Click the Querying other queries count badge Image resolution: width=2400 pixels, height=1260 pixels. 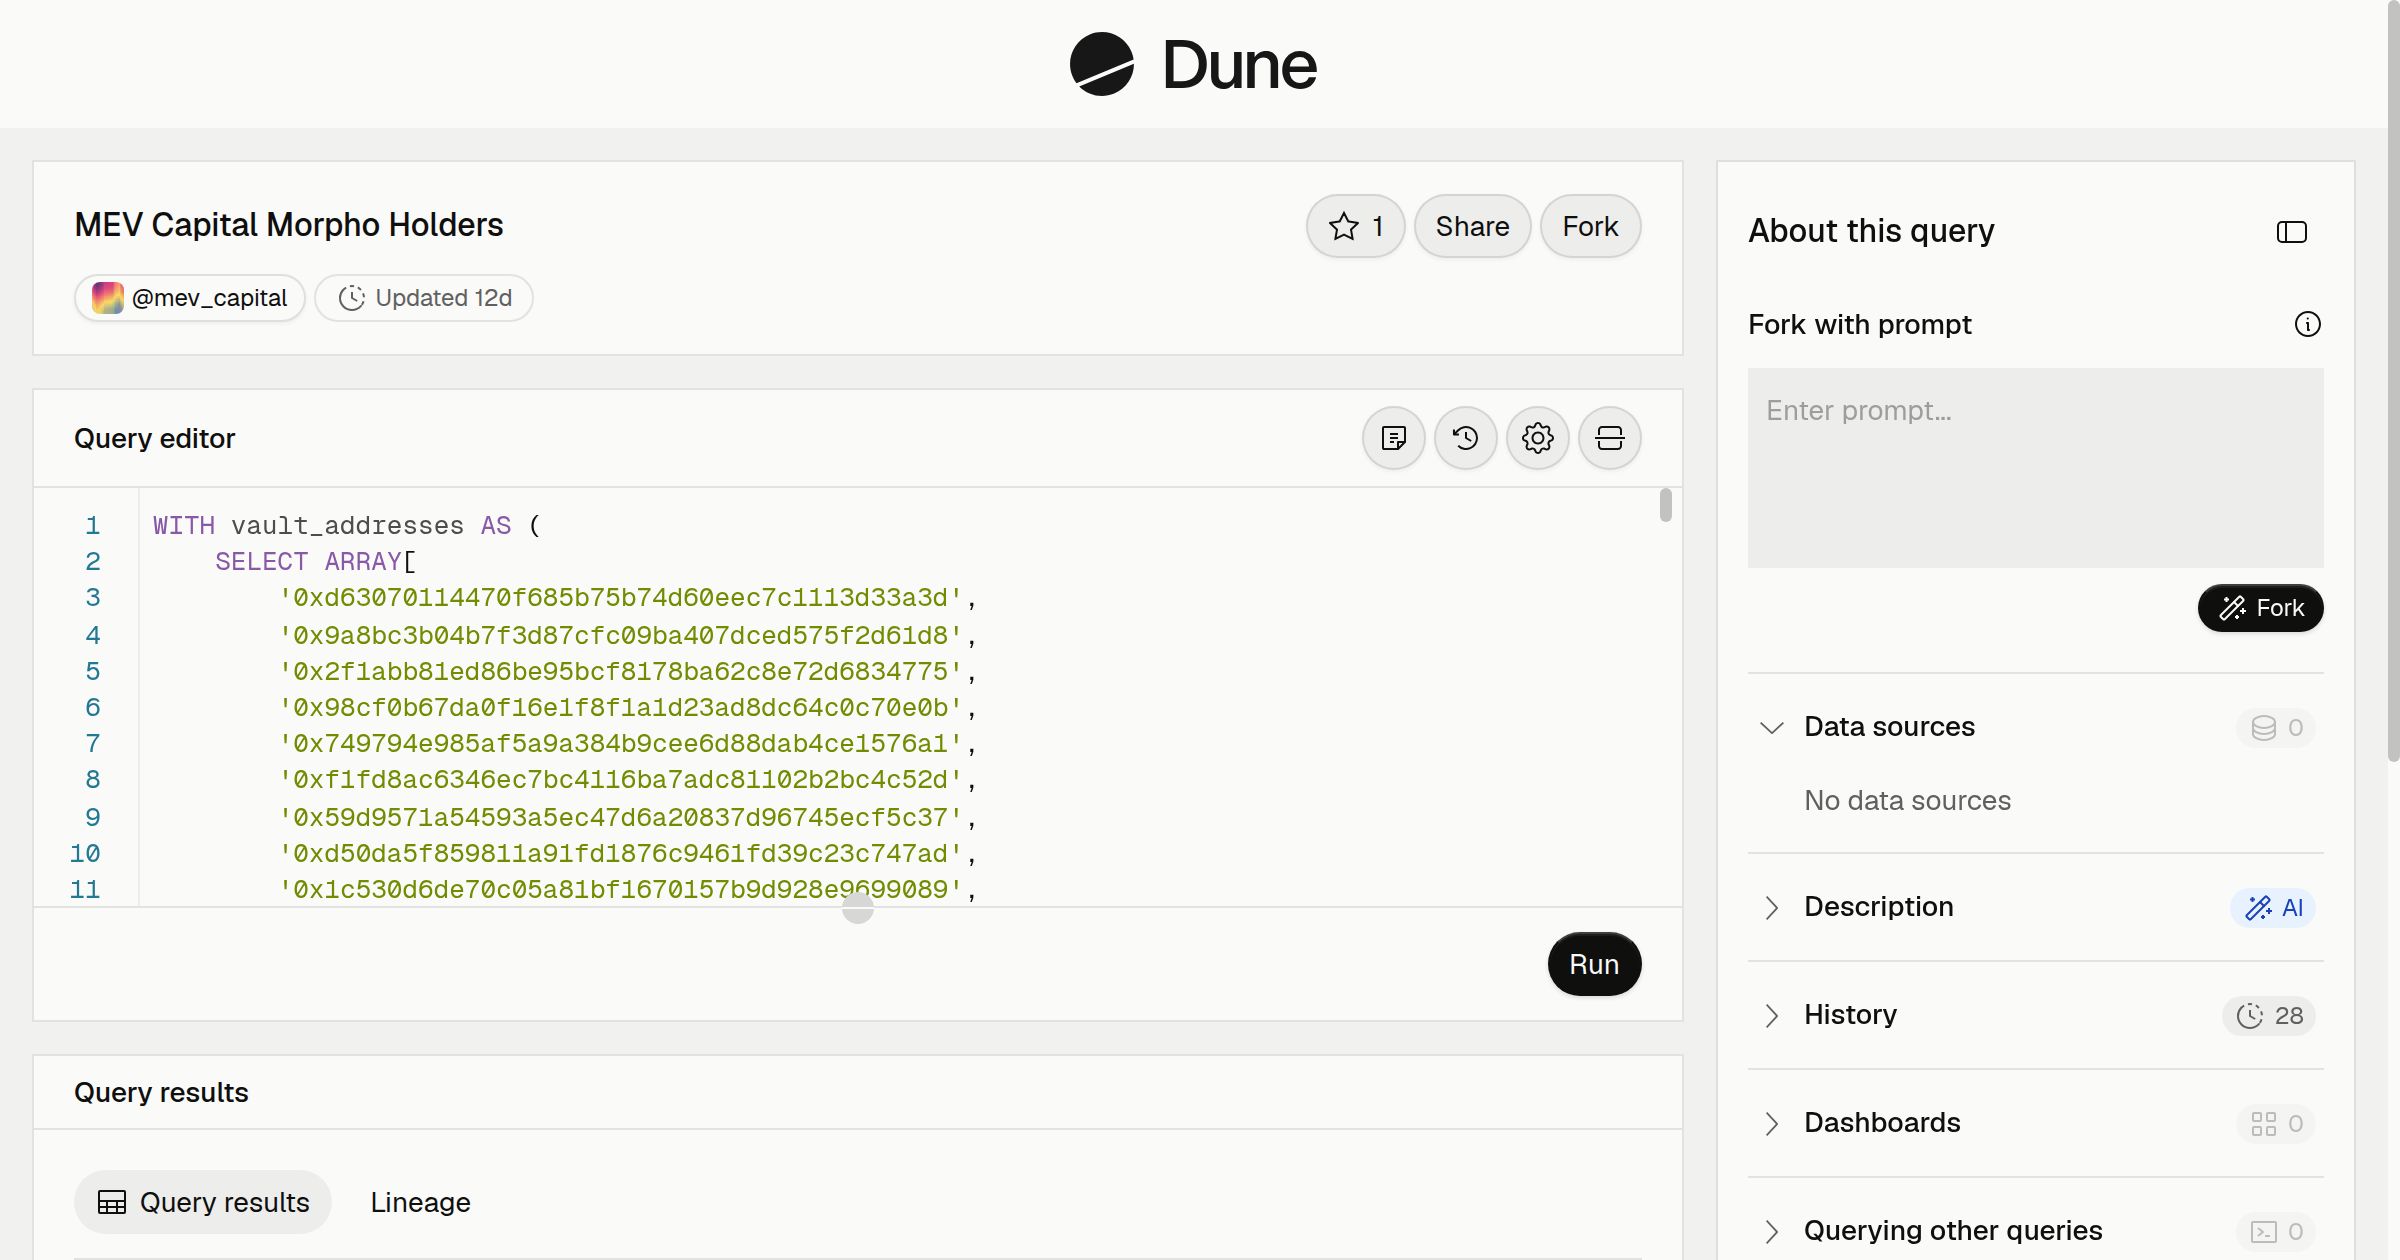point(2276,1231)
